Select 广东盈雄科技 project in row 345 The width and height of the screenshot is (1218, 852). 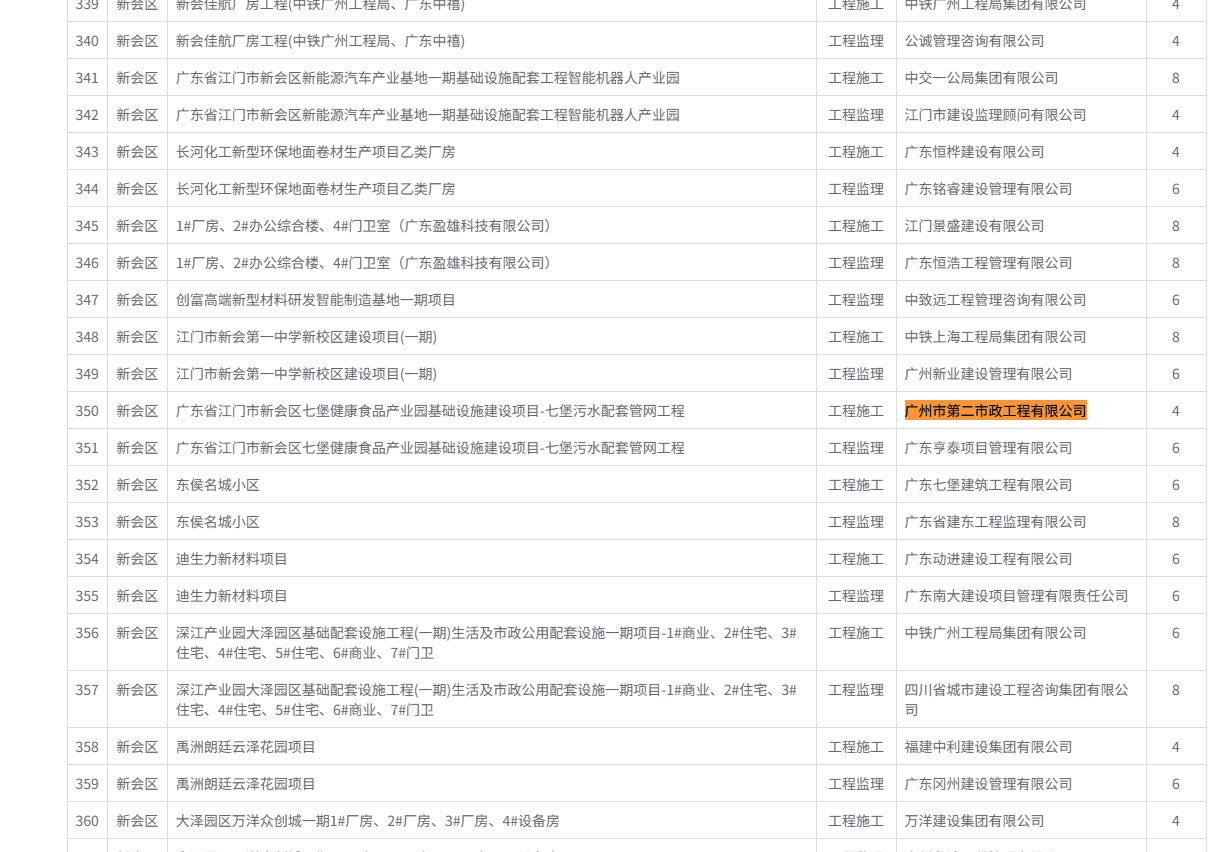tap(364, 226)
